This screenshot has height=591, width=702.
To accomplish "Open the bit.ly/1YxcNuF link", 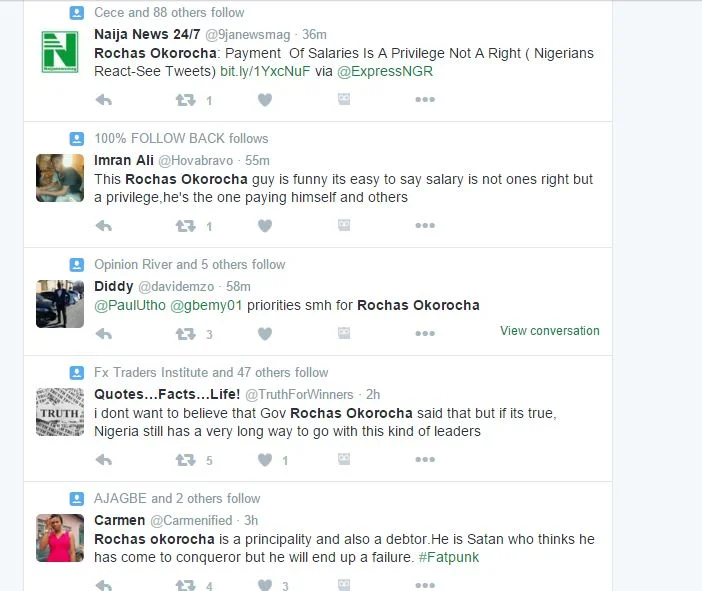I will pyautogui.click(x=265, y=72).
